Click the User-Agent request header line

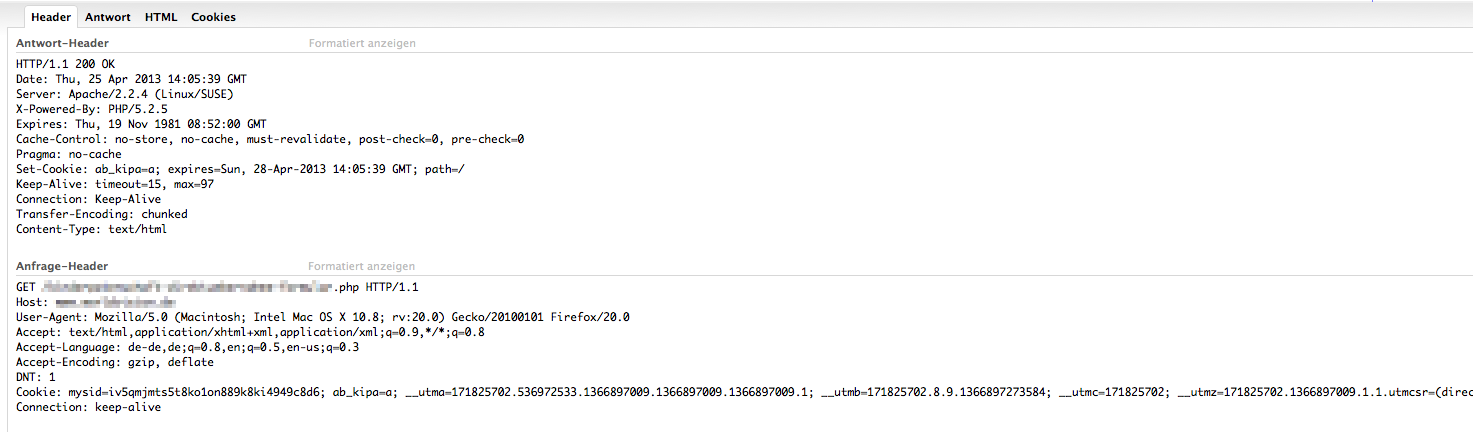pyautogui.click(x=322, y=317)
